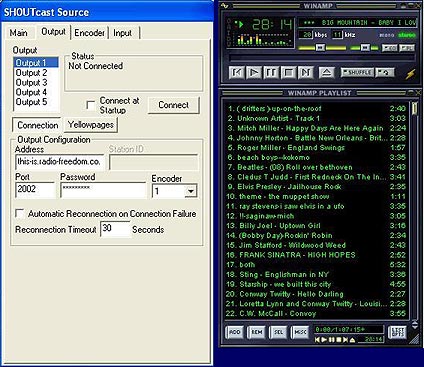Click Winamp's Eject open-file button
424x367 pixels.
(x=327, y=72)
